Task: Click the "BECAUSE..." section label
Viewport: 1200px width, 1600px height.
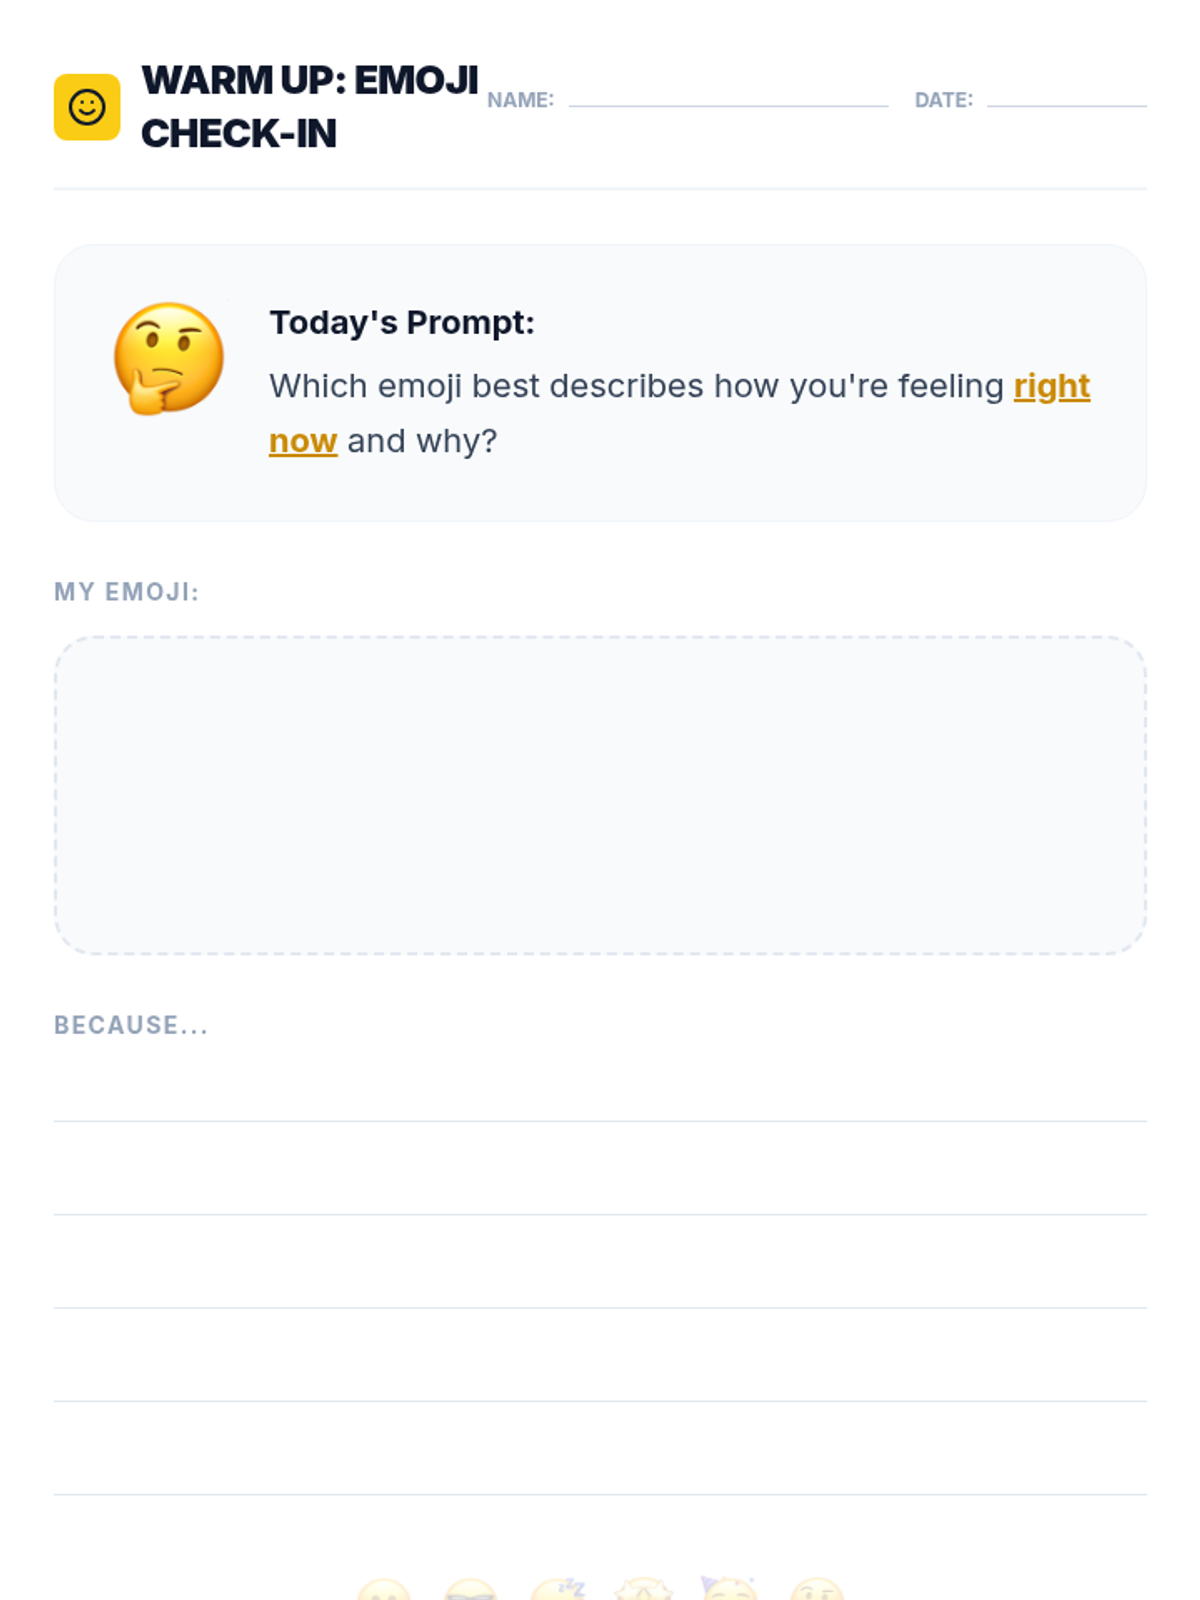Action: [131, 1025]
